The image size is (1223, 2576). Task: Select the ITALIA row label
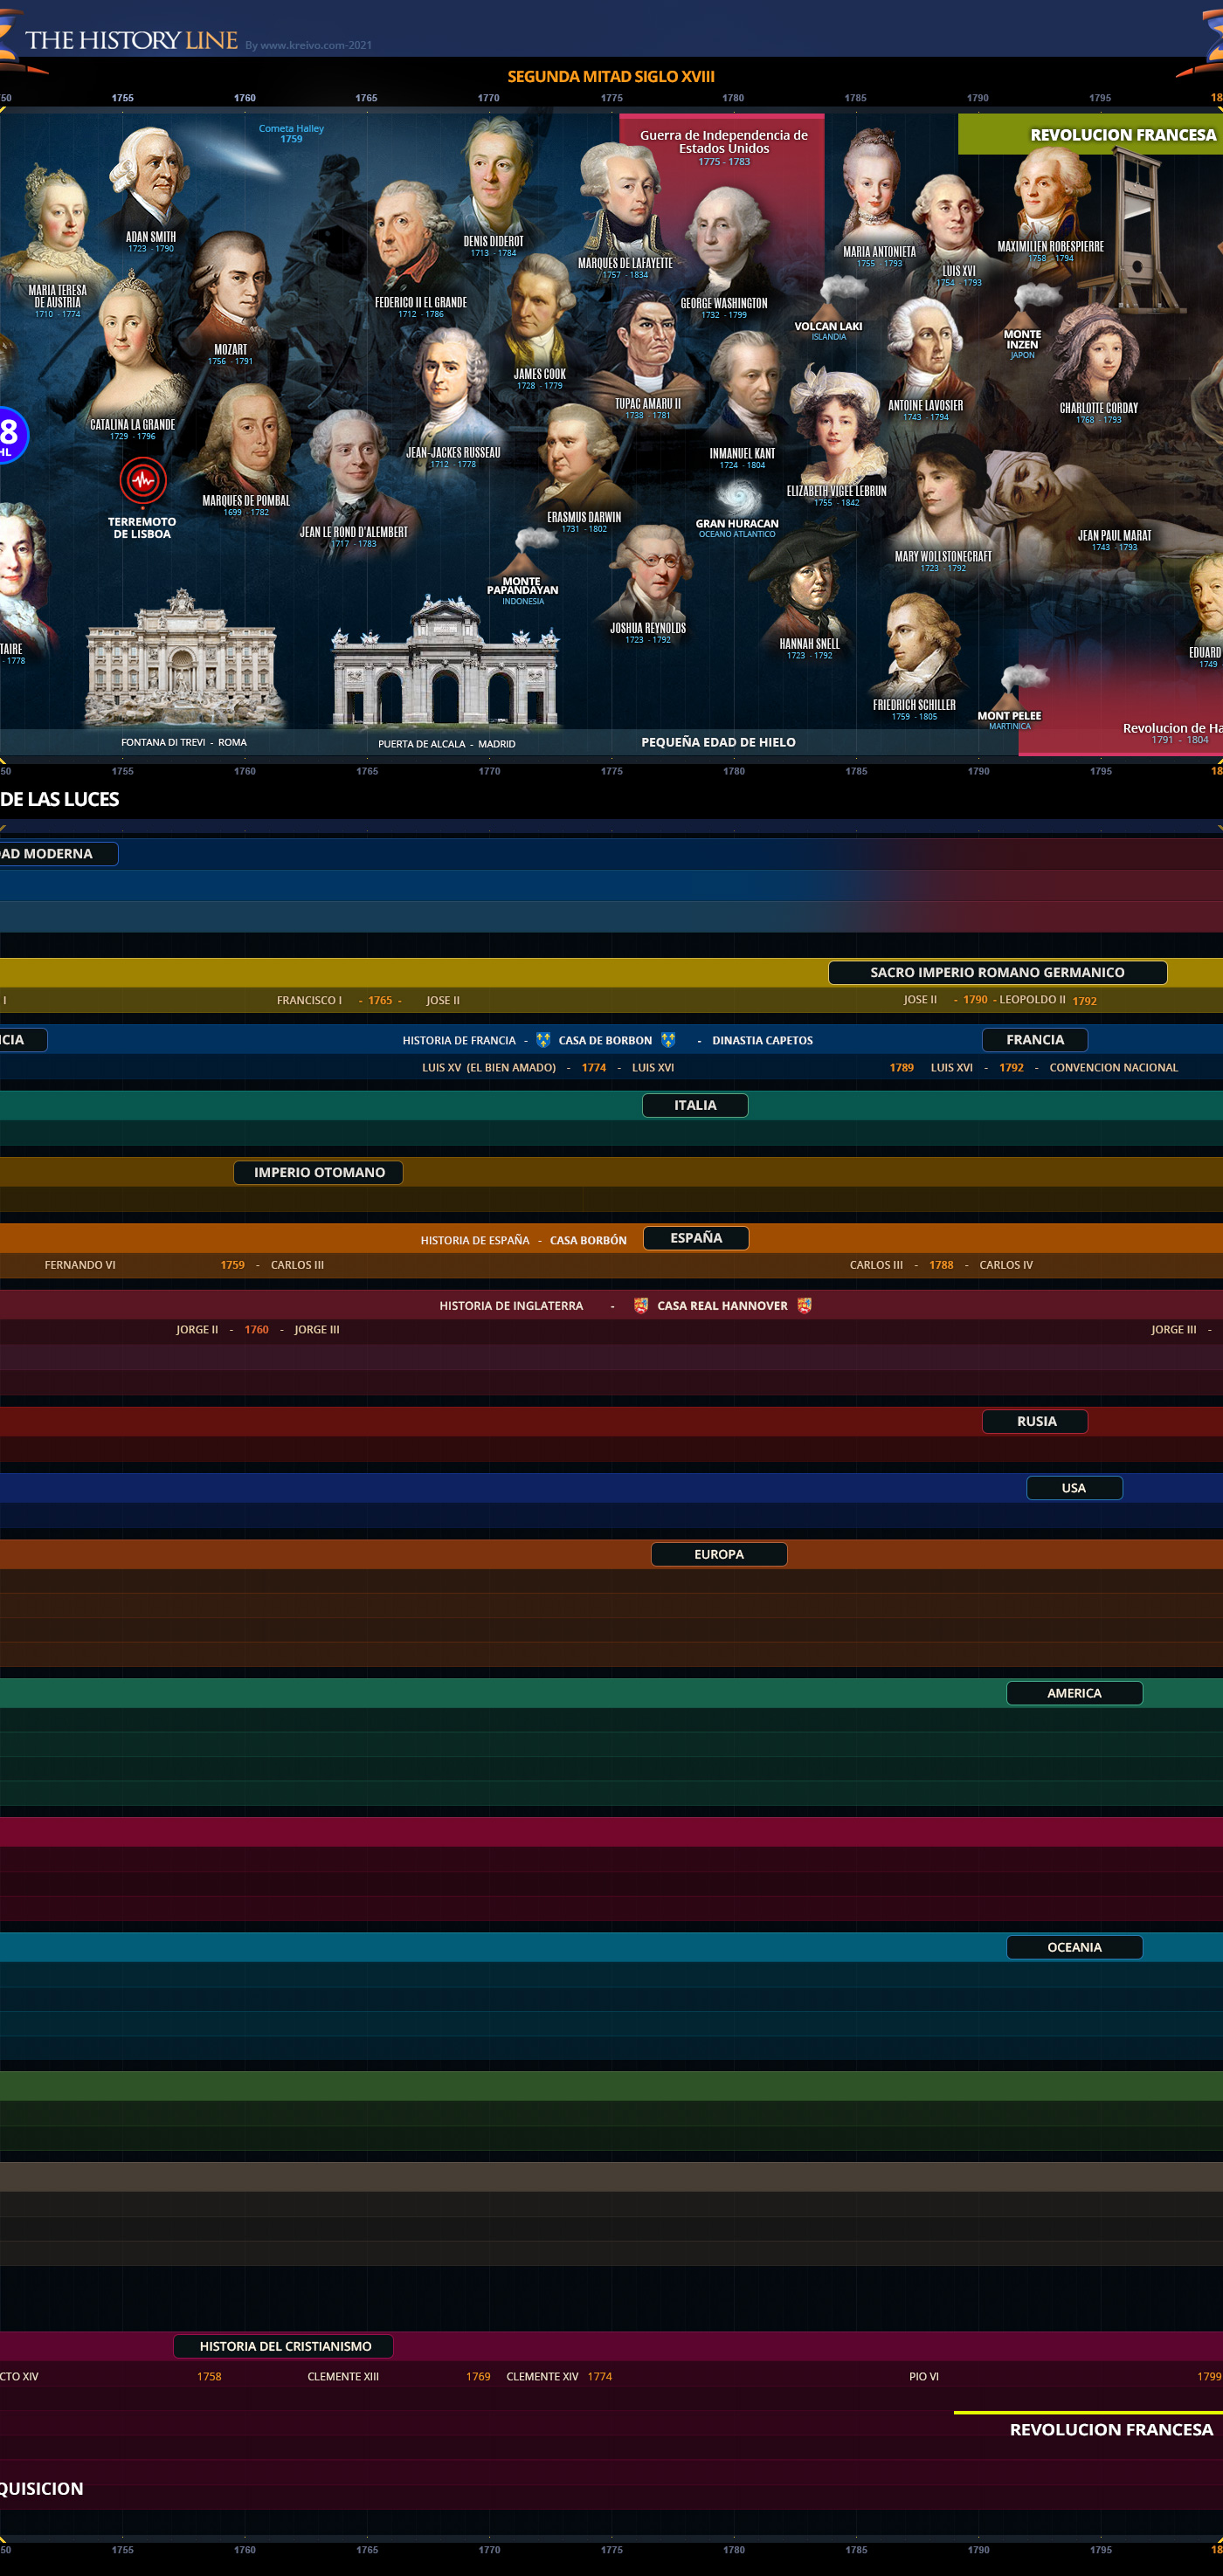click(x=695, y=1105)
